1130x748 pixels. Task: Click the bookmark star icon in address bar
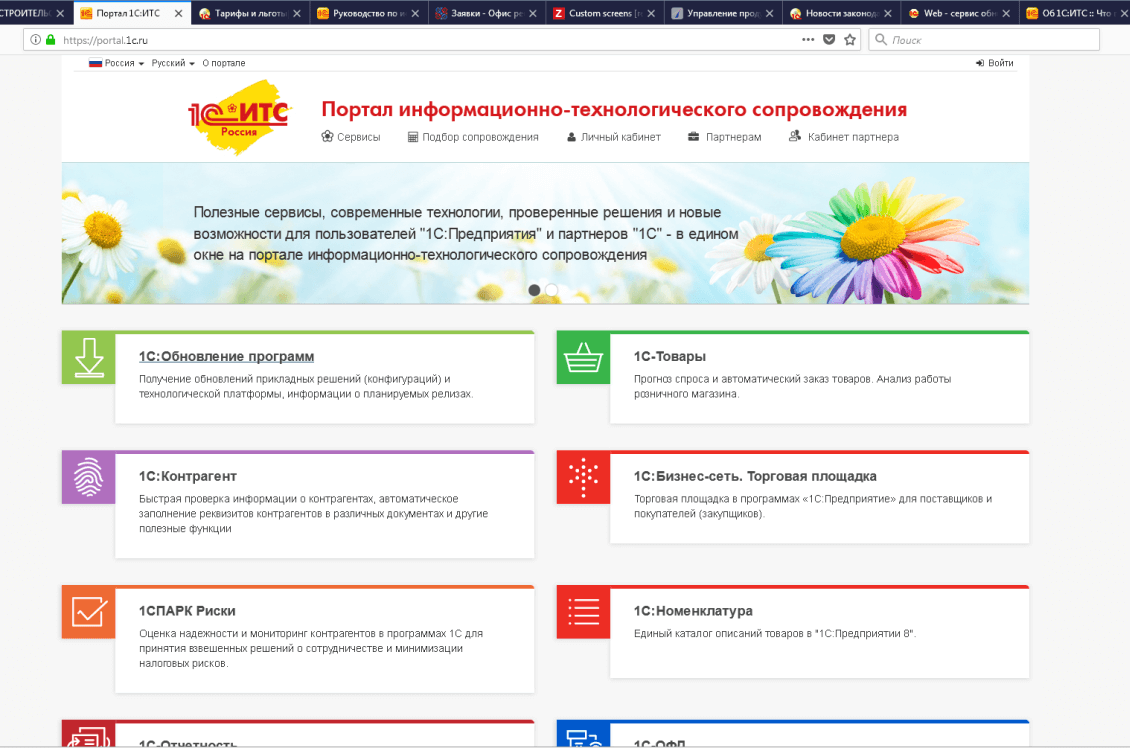(850, 40)
